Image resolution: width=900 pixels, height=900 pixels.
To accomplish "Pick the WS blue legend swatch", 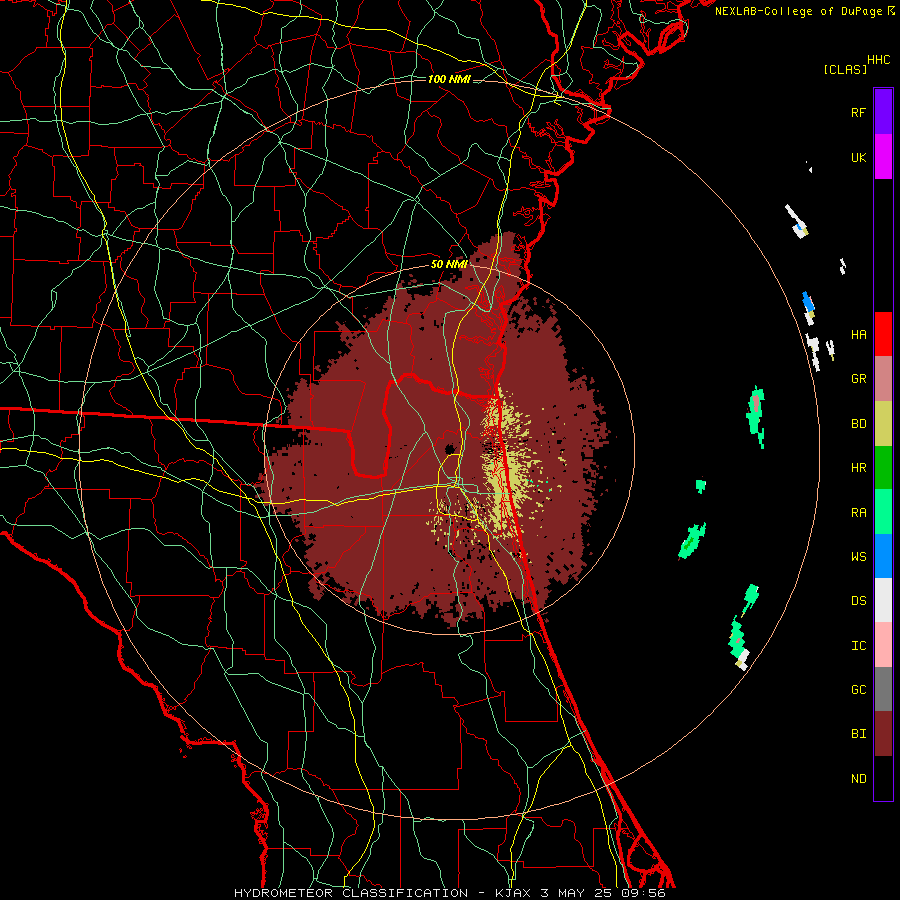I will (883, 556).
